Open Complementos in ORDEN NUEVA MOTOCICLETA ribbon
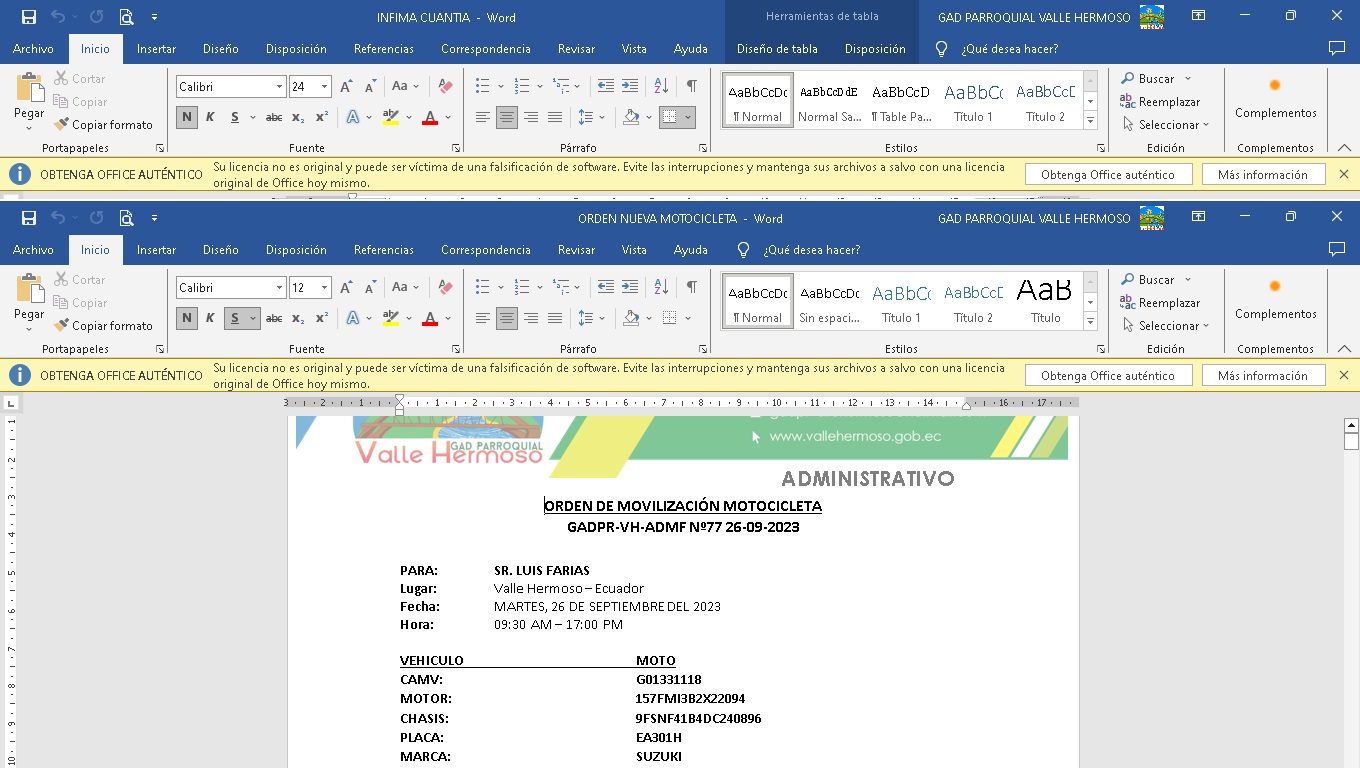 [x=1275, y=298]
